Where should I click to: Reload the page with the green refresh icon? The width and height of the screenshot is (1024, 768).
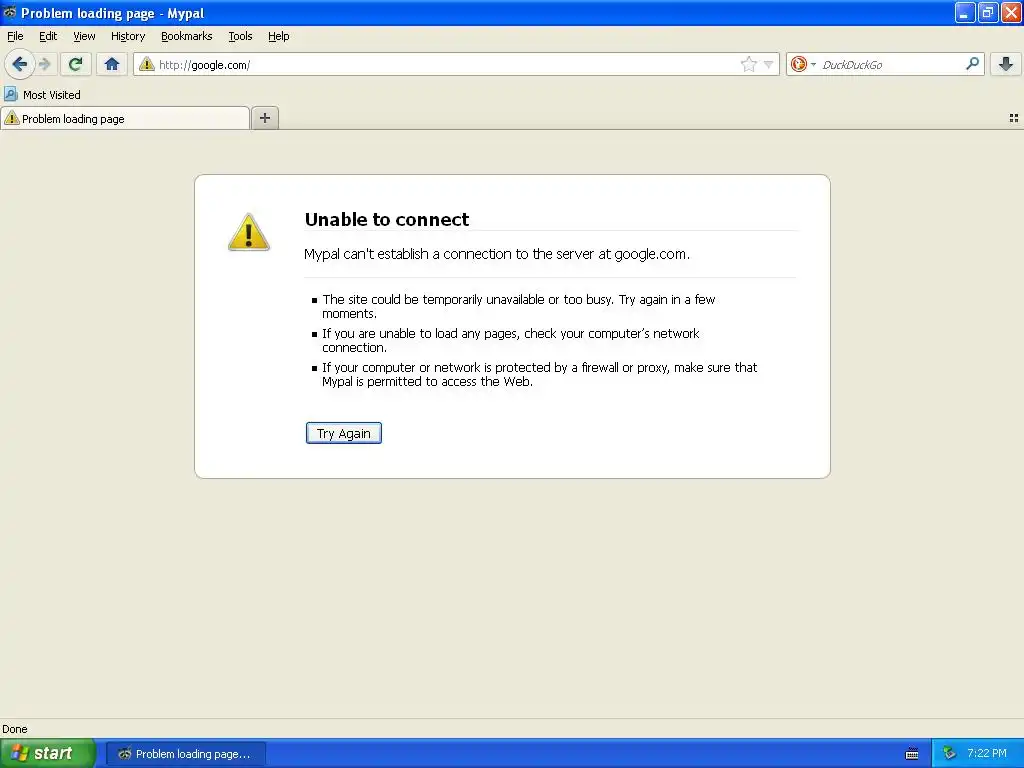point(75,64)
